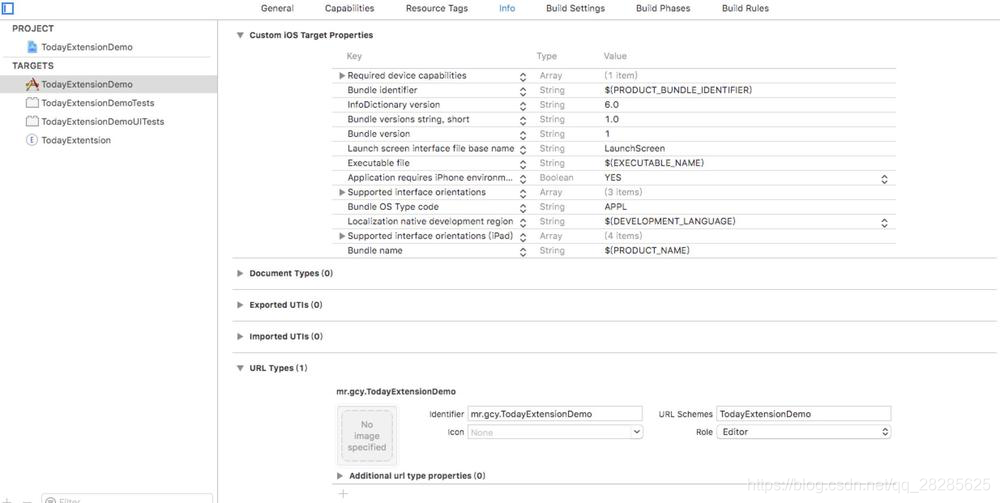Switch to the General tab
The height and width of the screenshot is (503, 1000).
tap(277, 8)
